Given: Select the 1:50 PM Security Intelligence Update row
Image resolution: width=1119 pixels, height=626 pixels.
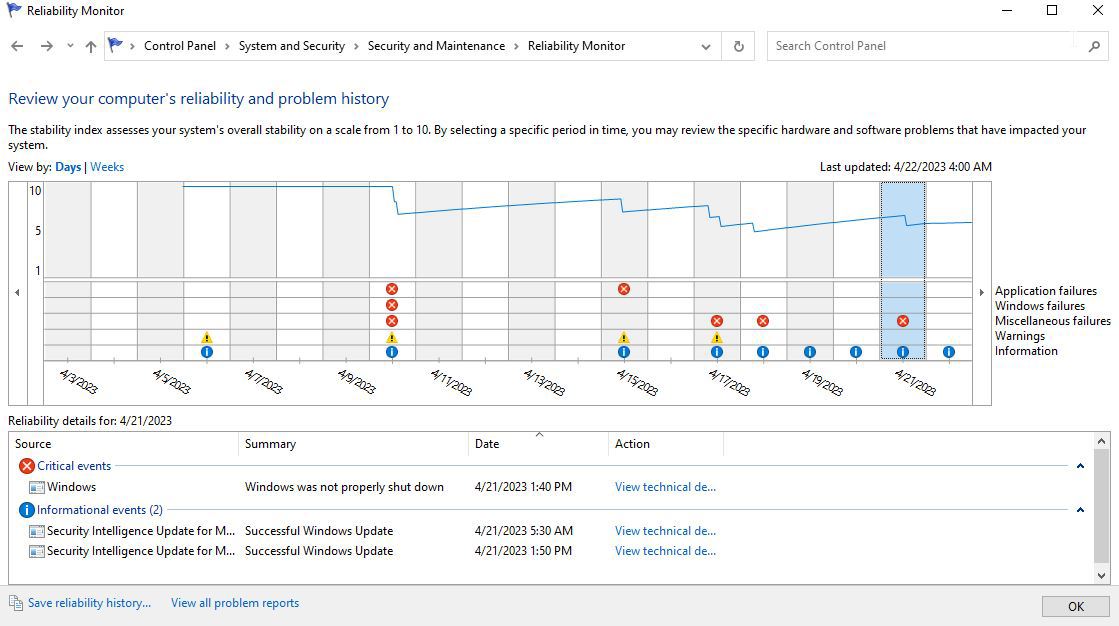Looking at the screenshot, I should (550, 551).
